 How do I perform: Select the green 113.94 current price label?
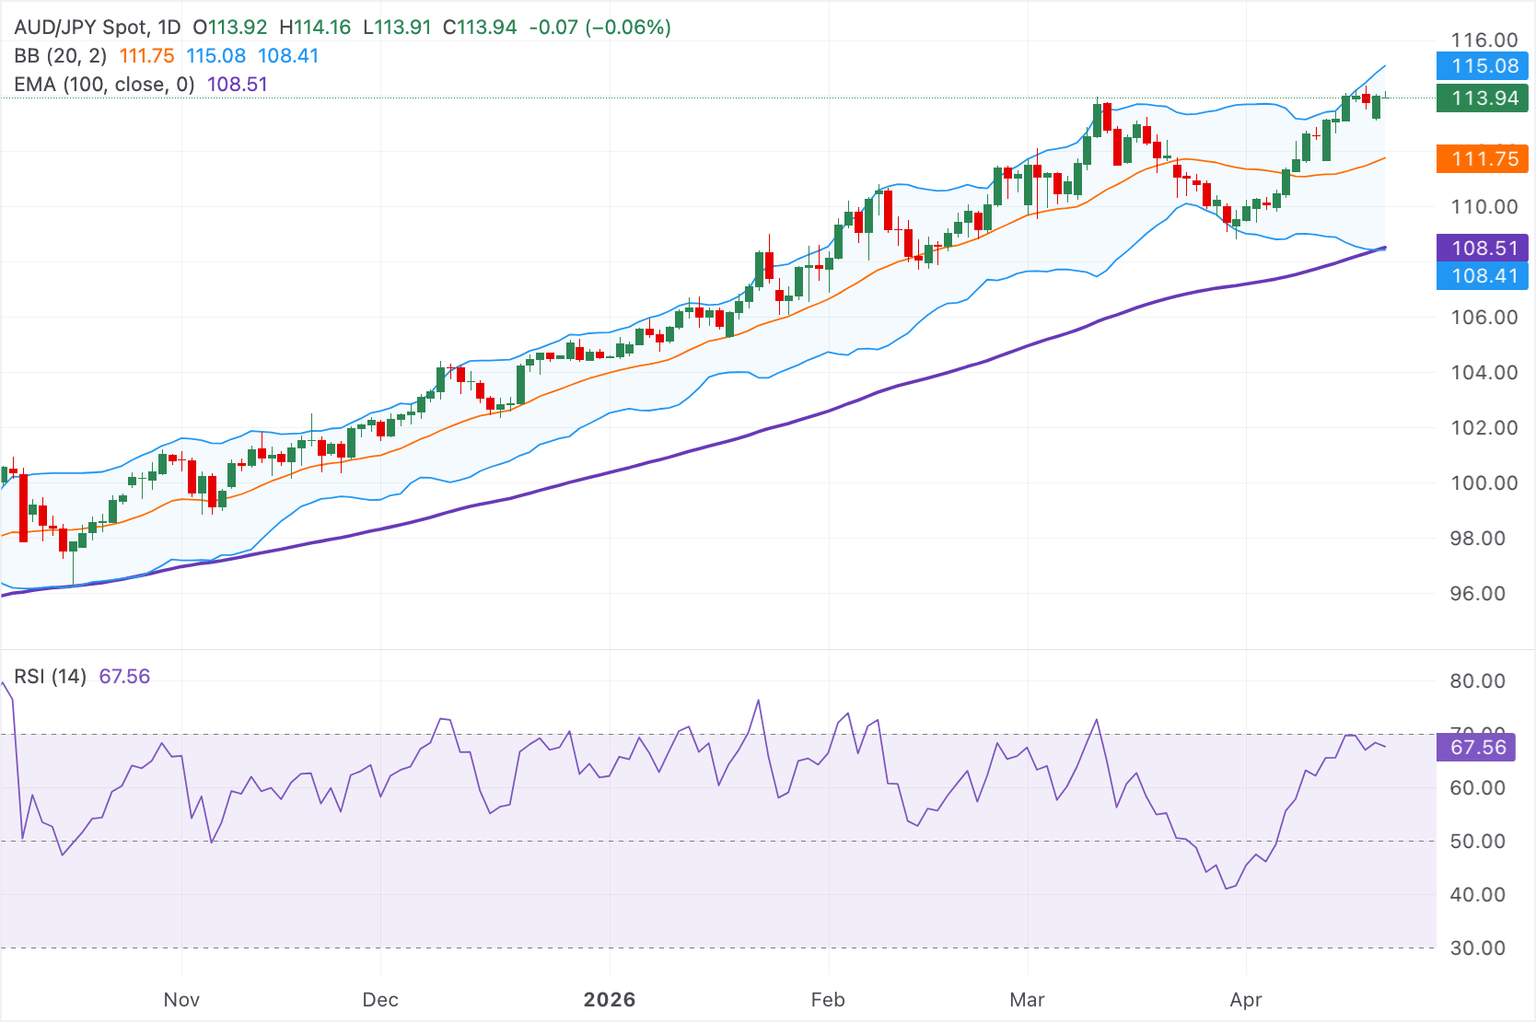click(x=1481, y=99)
